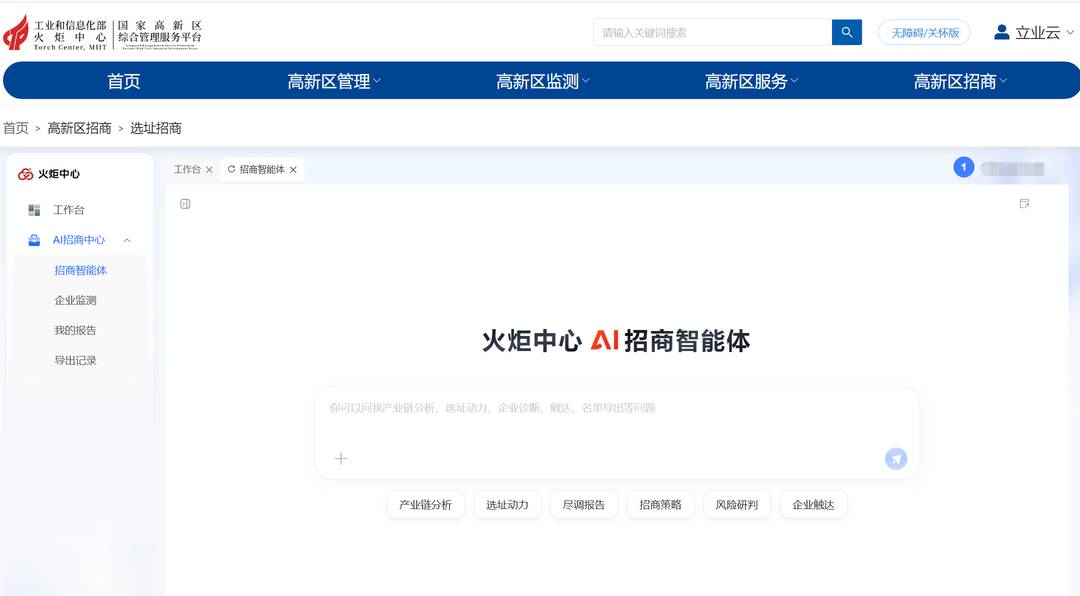The height and width of the screenshot is (596, 1080).
Task: Click the blue notification badge showing 1
Action: coord(964,167)
